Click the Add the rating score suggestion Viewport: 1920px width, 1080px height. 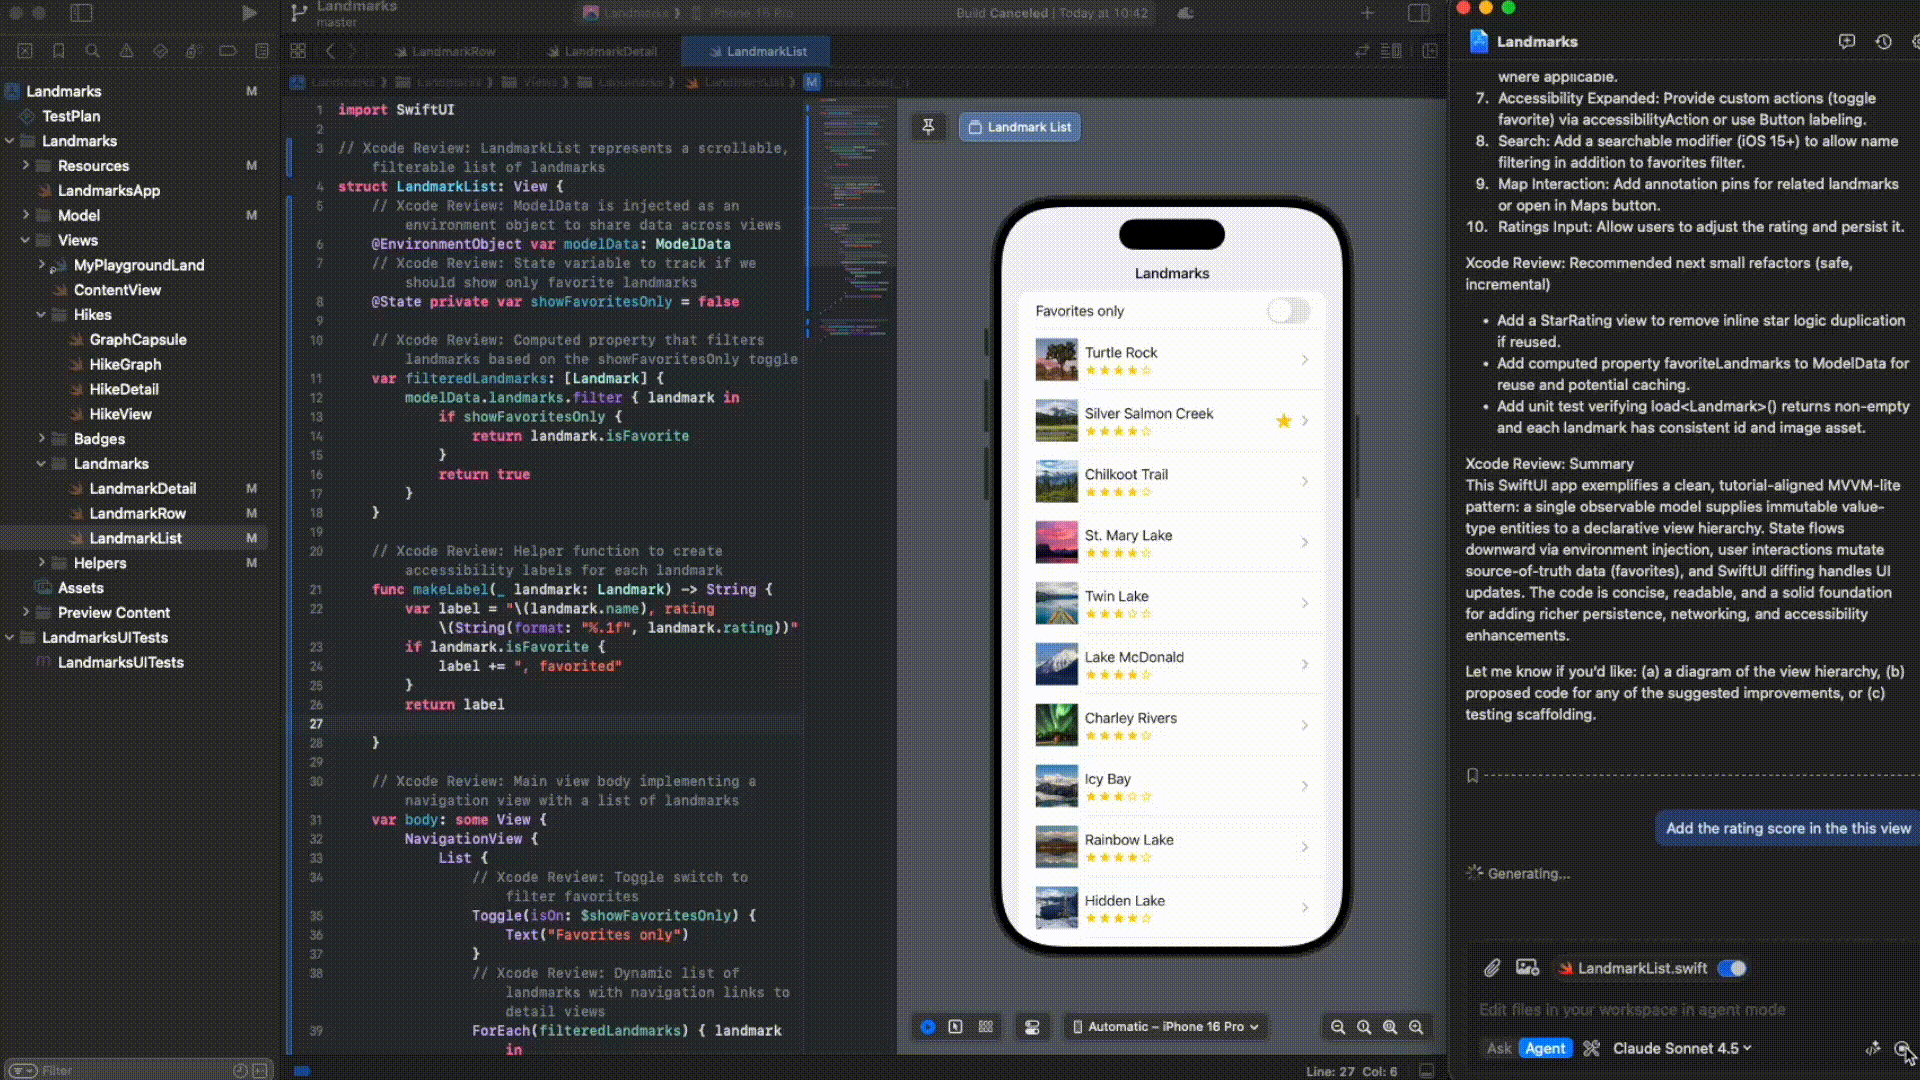click(x=1785, y=828)
